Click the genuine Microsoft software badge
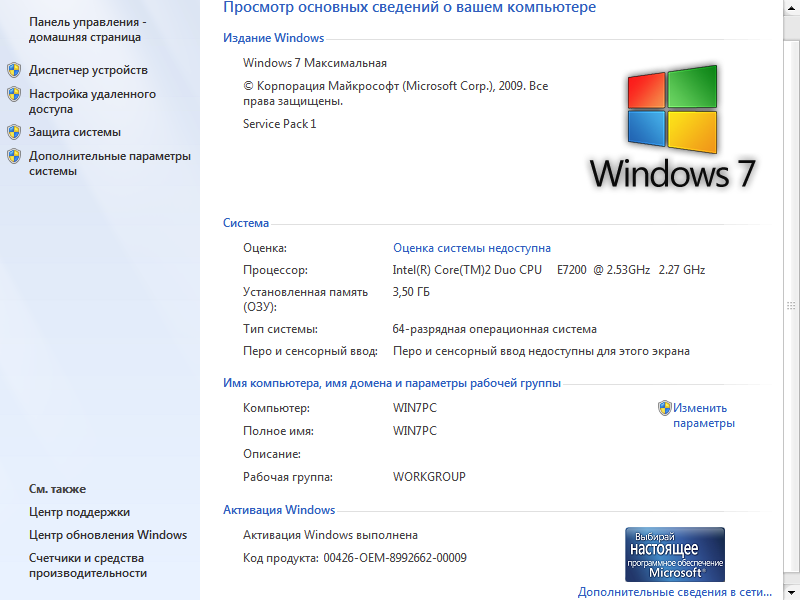 click(x=674, y=555)
